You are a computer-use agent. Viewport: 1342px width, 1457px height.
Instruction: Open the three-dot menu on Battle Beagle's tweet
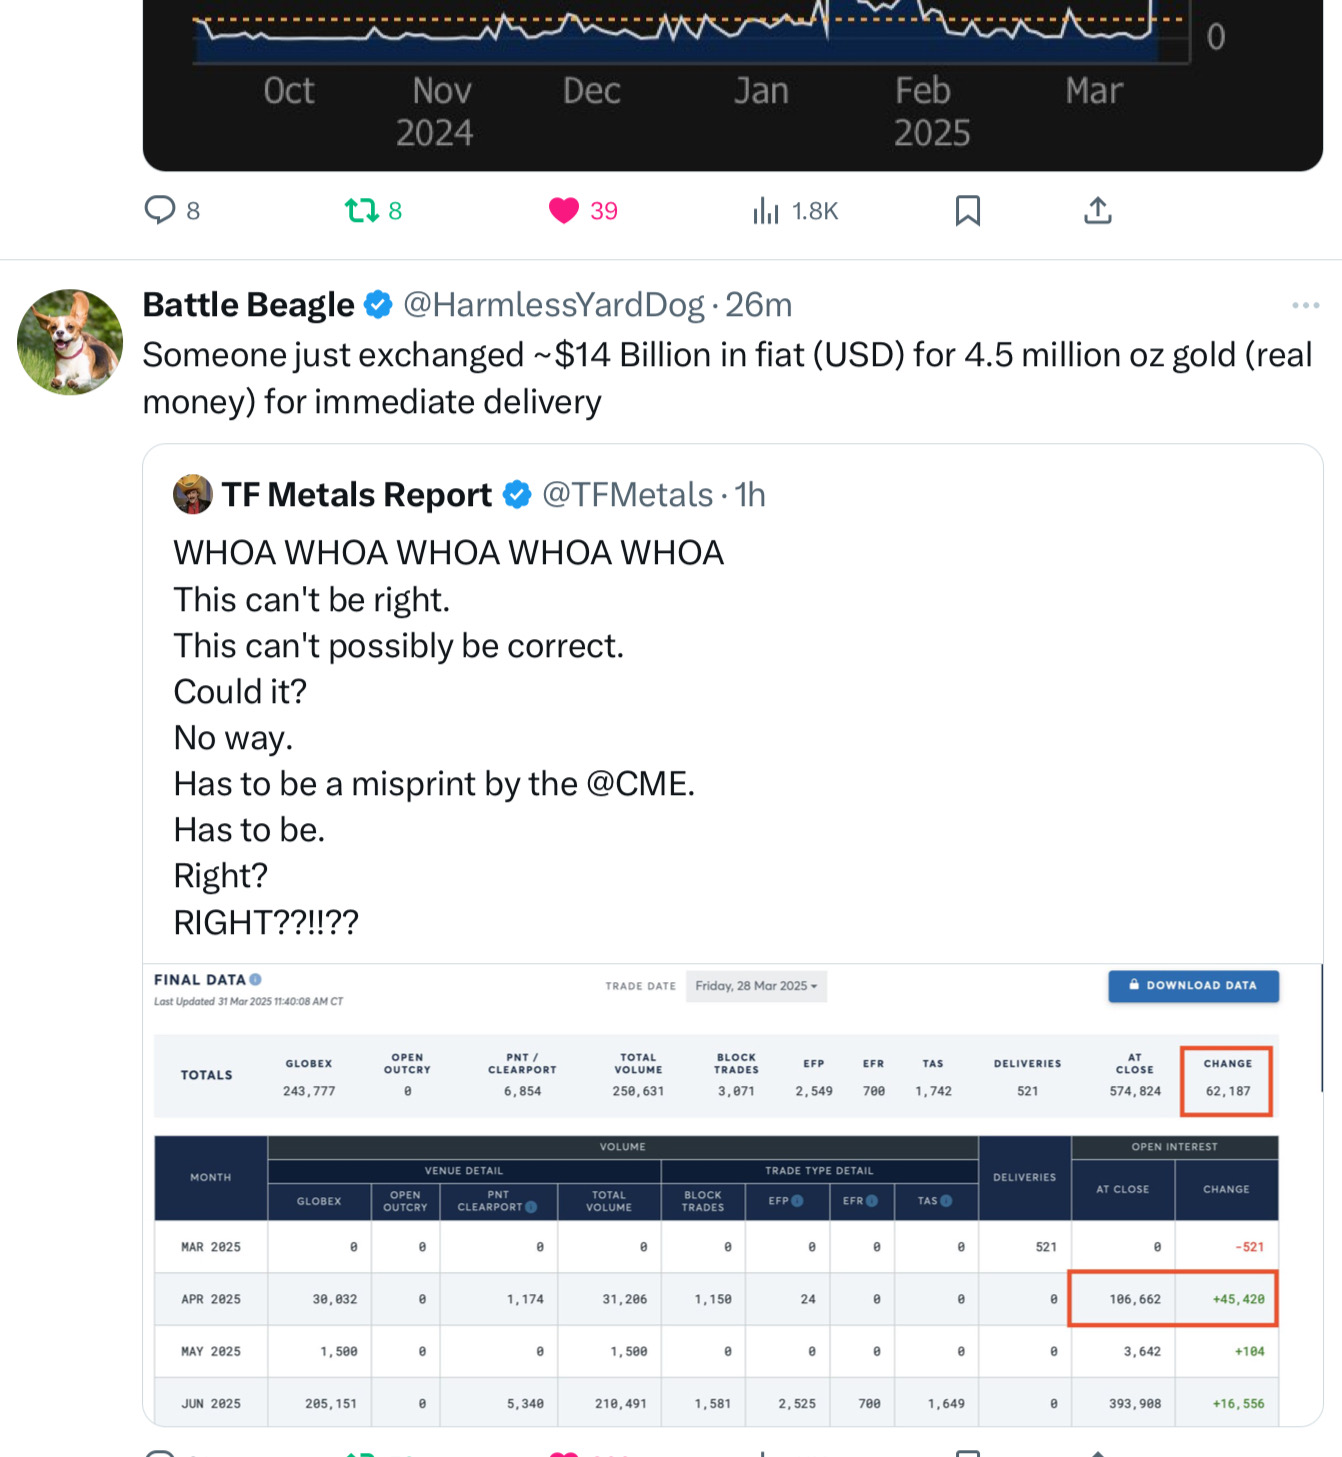click(x=1305, y=305)
